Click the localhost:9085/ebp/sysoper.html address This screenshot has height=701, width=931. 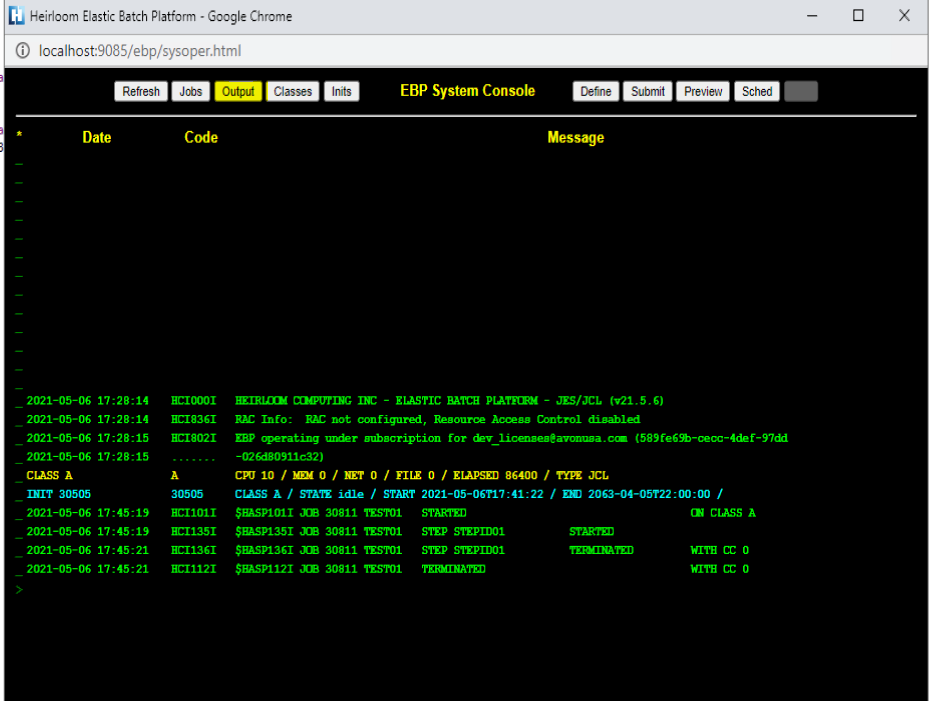tap(140, 51)
